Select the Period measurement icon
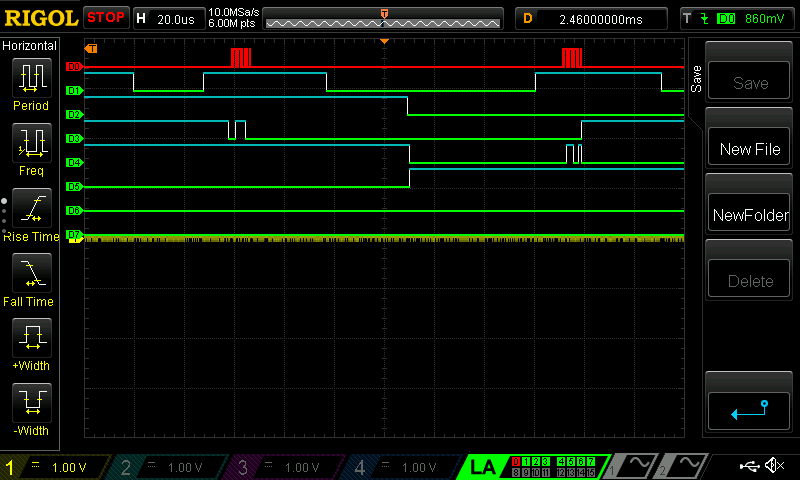 [x=32, y=78]
